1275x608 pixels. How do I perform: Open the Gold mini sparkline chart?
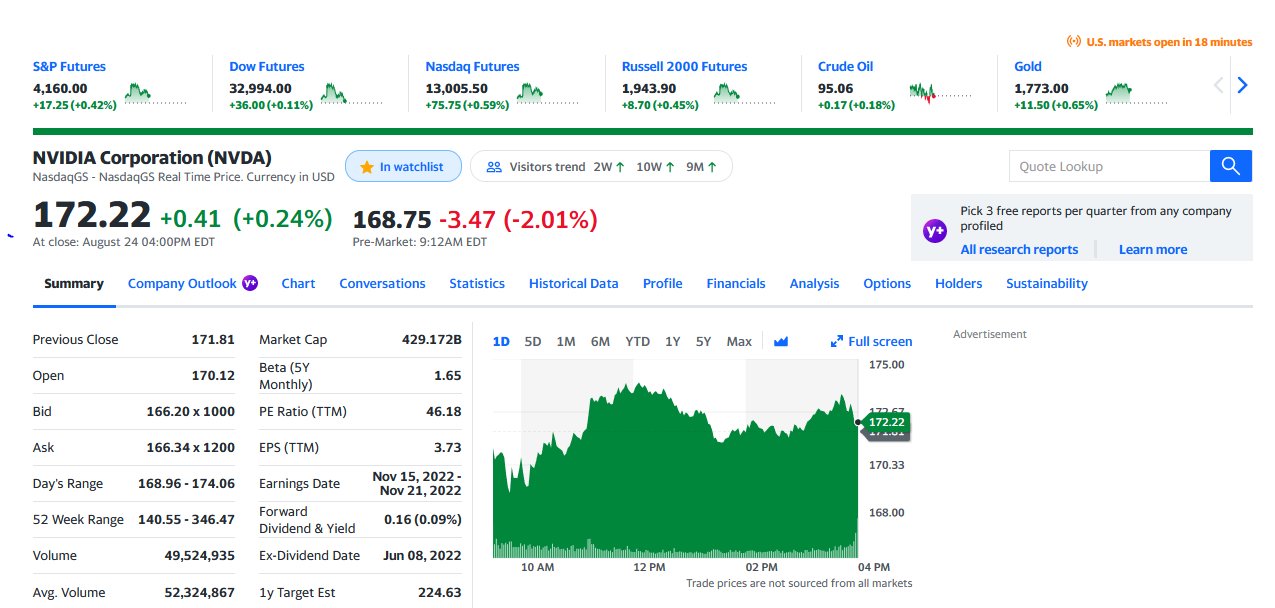1136,94
